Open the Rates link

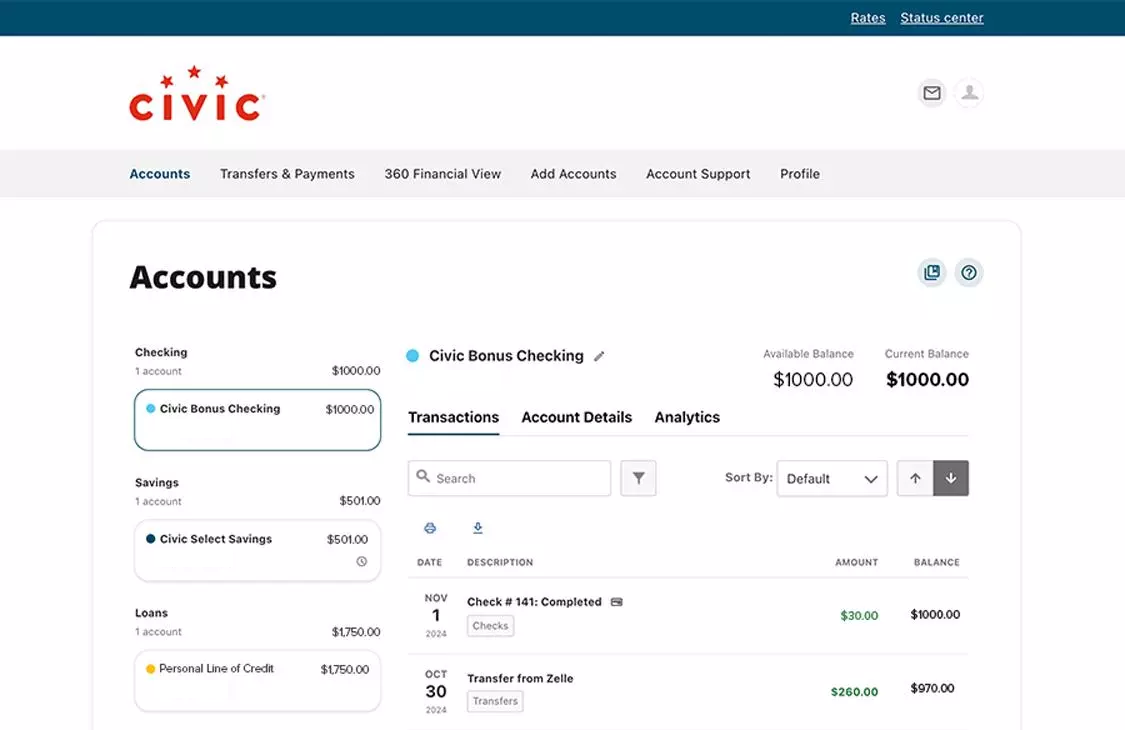coord(867,17)
